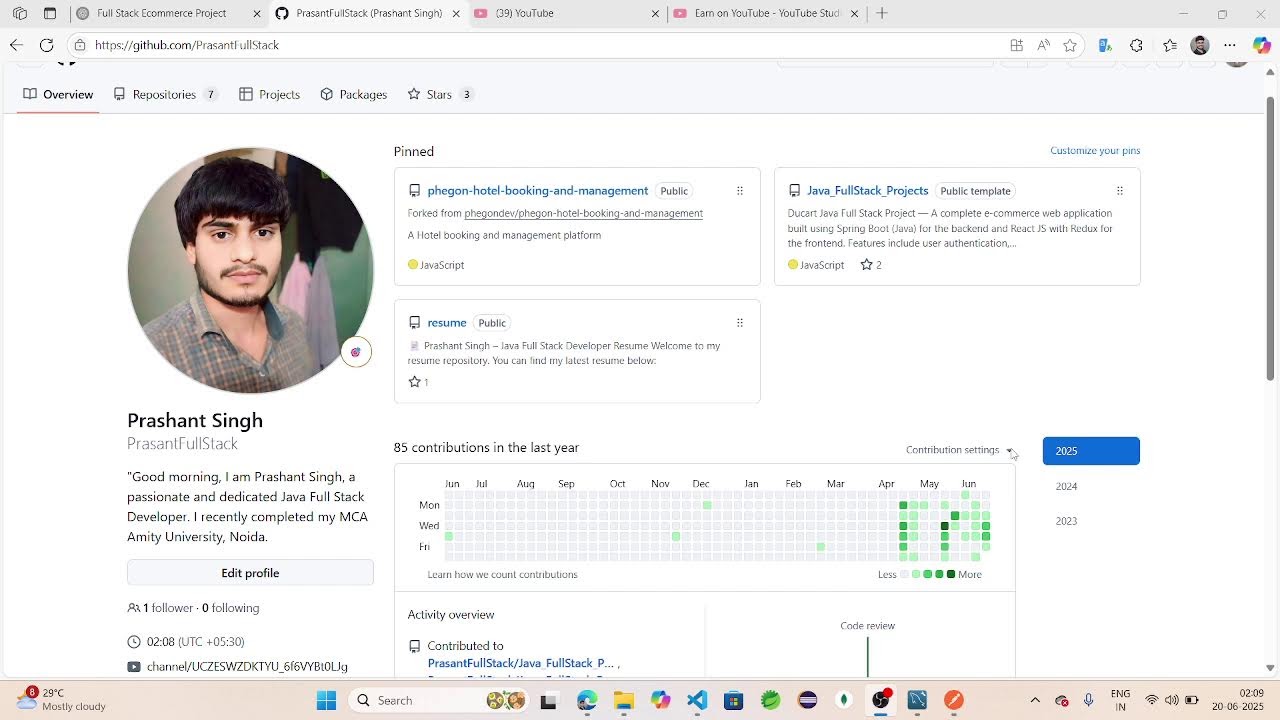
Task: Open Copilot sidebar icon
Action: pos(1261,45)
